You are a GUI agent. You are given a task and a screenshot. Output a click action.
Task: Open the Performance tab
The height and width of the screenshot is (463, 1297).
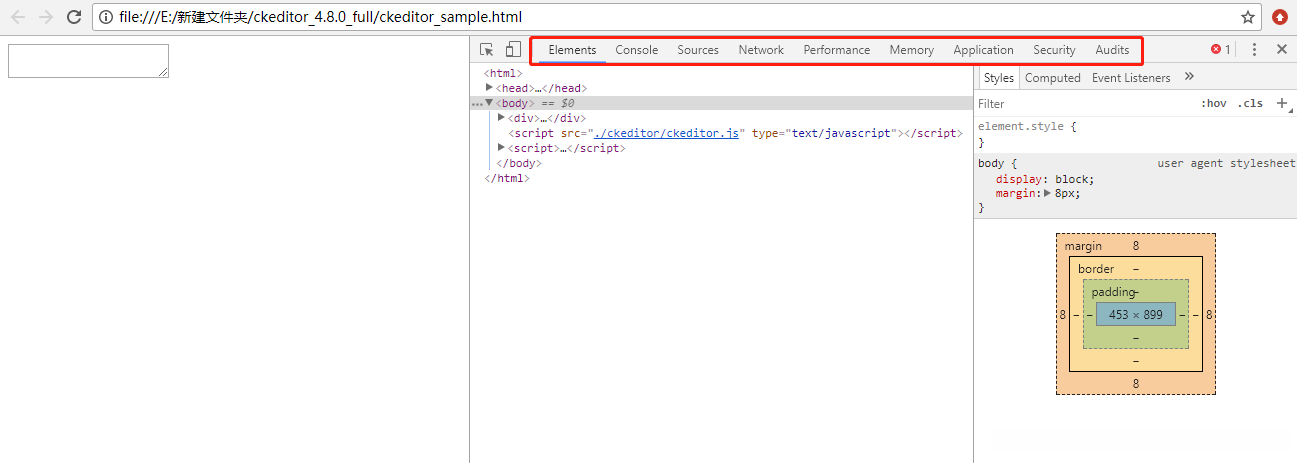[x=837, y=50]
